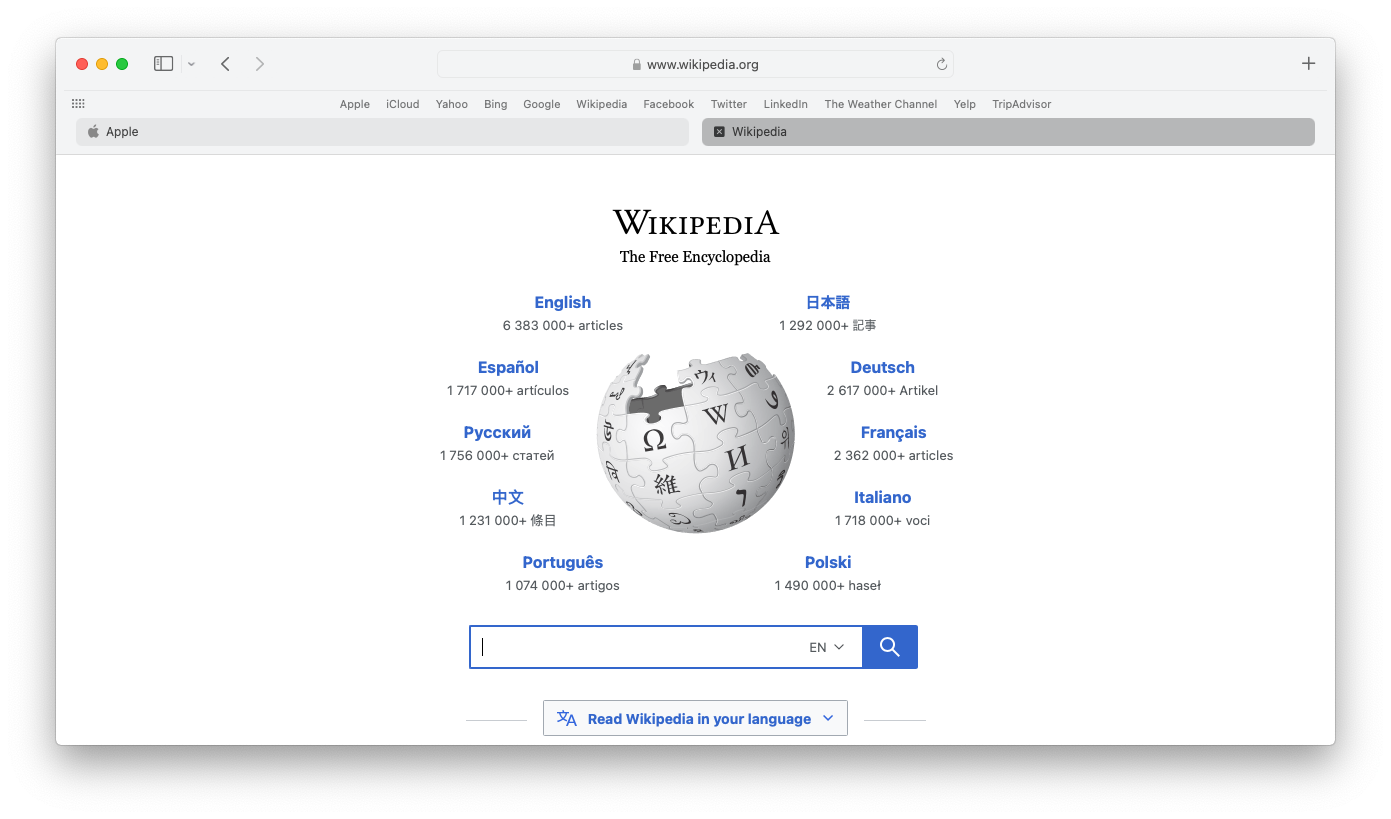Open the Apple bookmark in the favorites bar

click(354, 104)
